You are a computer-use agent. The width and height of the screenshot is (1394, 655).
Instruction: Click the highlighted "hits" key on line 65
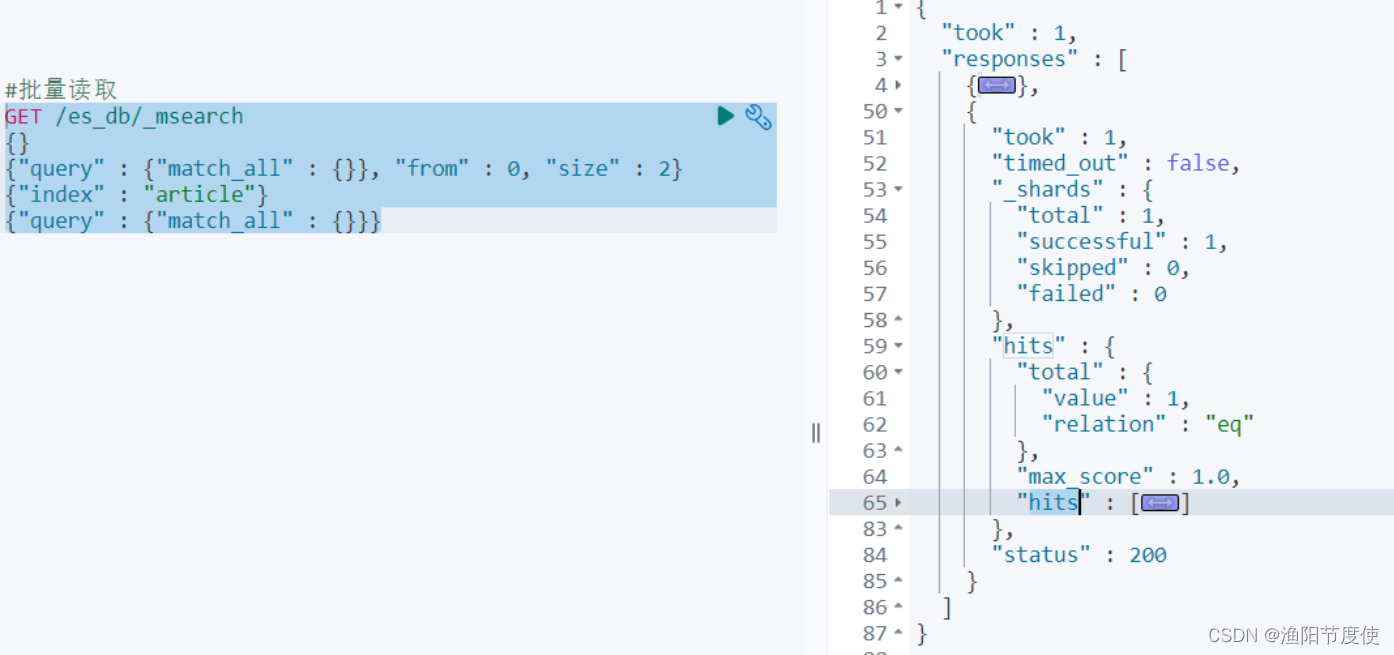[x=1053, y=503]
